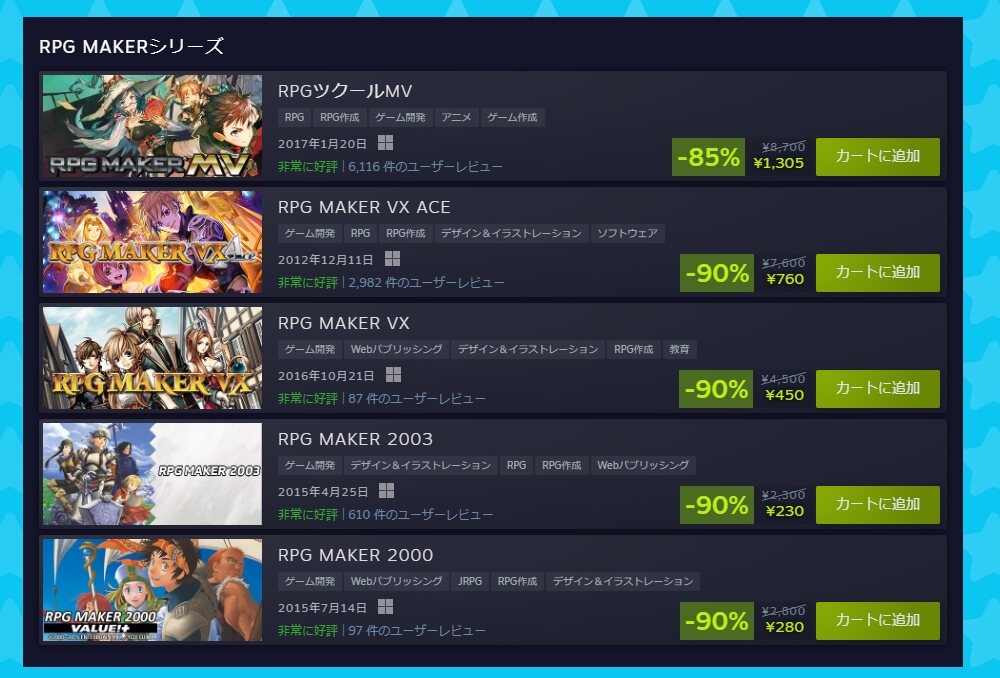Click the ¥450 discounted price for VX
This screenshot has width=1000, height=678.
click(784, 395)
